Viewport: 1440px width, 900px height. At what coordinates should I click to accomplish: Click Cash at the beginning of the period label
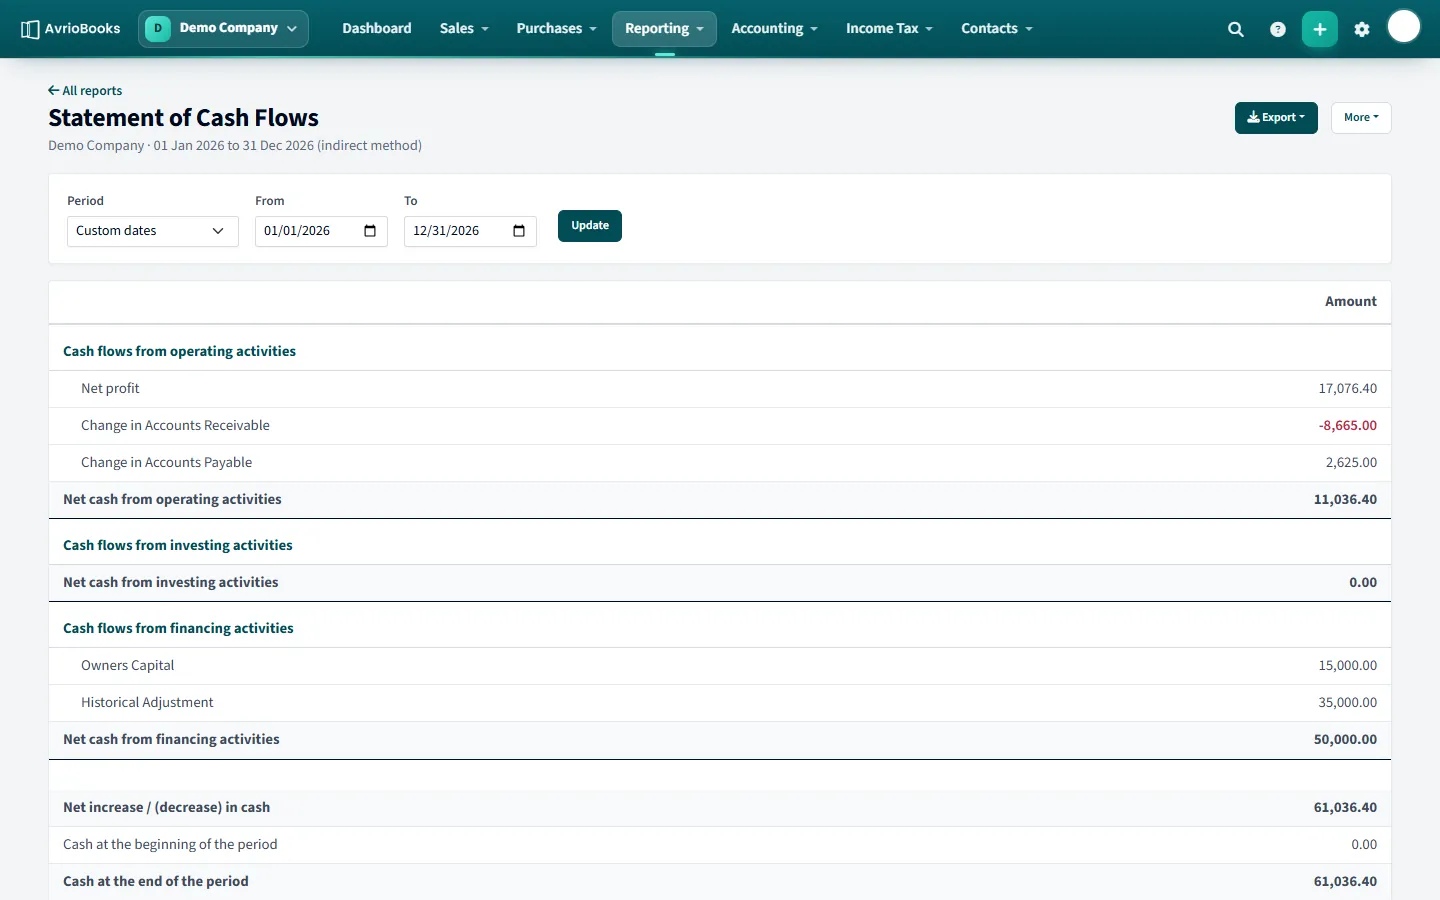click(170, 845)
